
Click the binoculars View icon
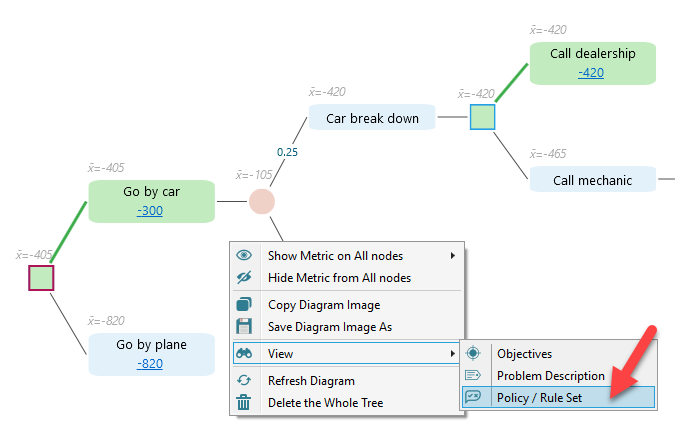coord(244,353)
